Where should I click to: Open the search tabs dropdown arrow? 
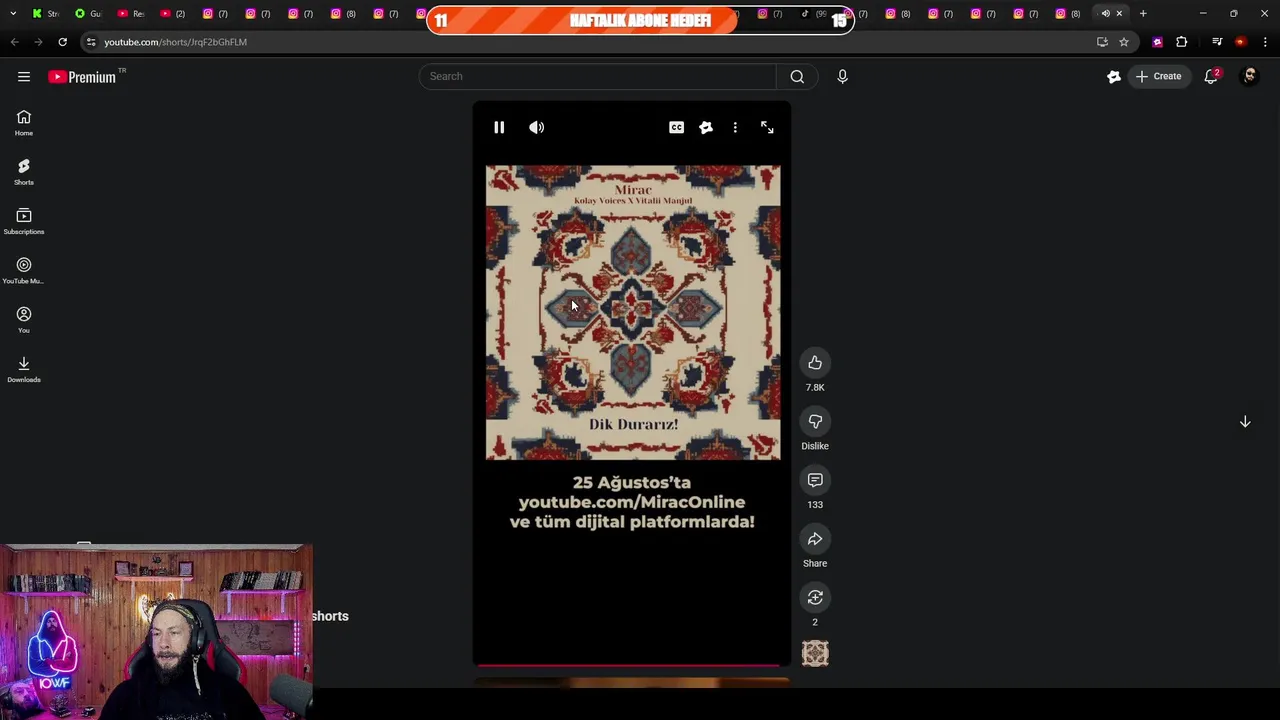tap(13, 13)
